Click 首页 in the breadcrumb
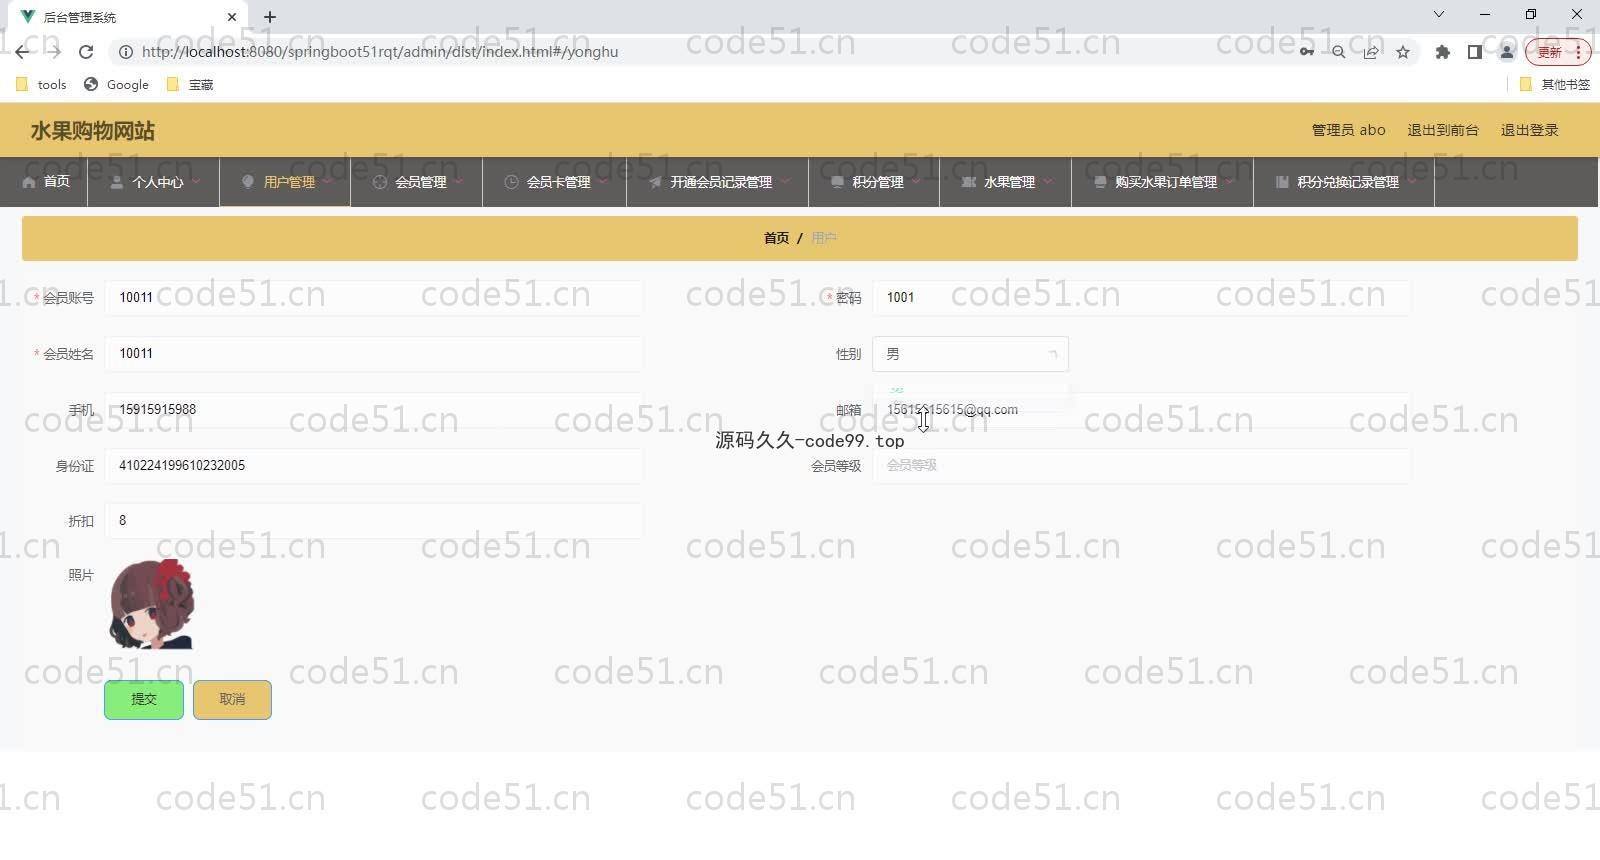This screenshot has height=860, width=1600. (776, 238)
